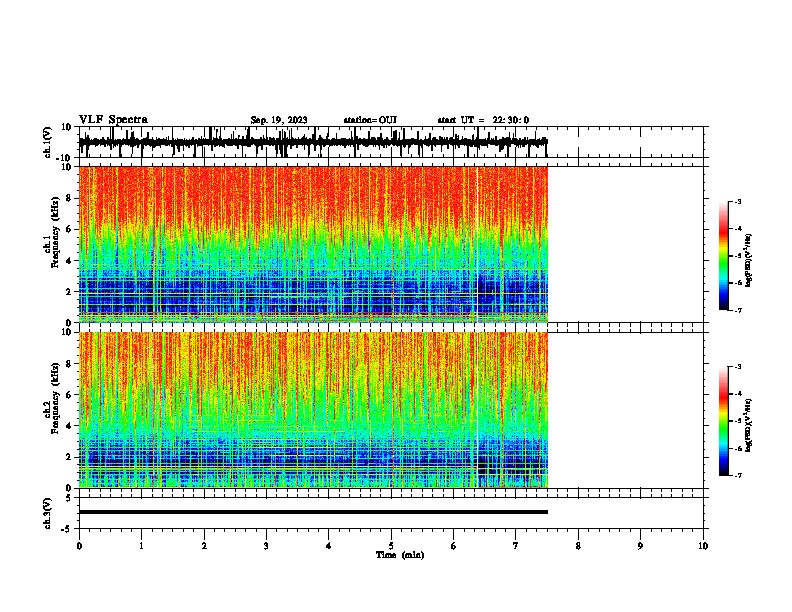Viewport: 792px width, 612px height.
Task: Click the "ch.3(V)" axis label
Action: [x=48, y=513]
